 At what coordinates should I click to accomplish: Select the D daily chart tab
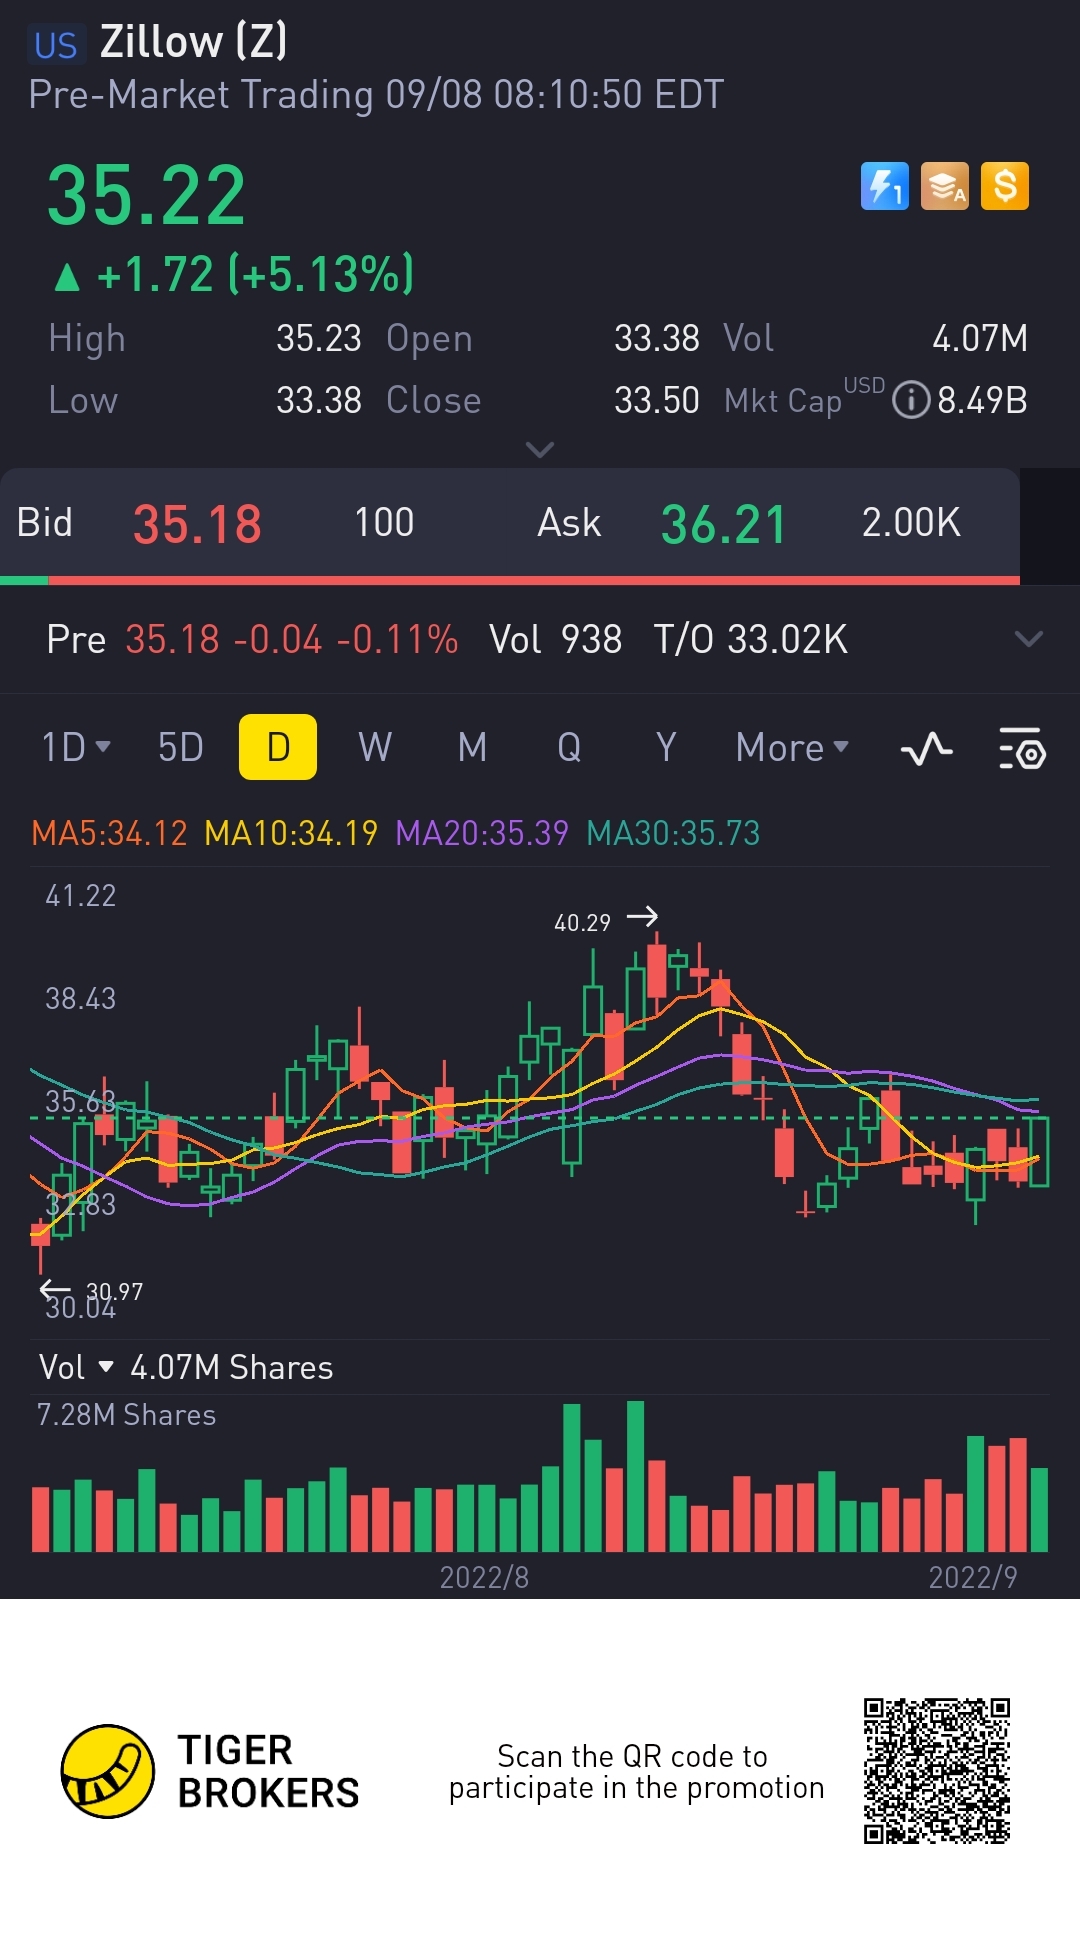tap(278, 747)
